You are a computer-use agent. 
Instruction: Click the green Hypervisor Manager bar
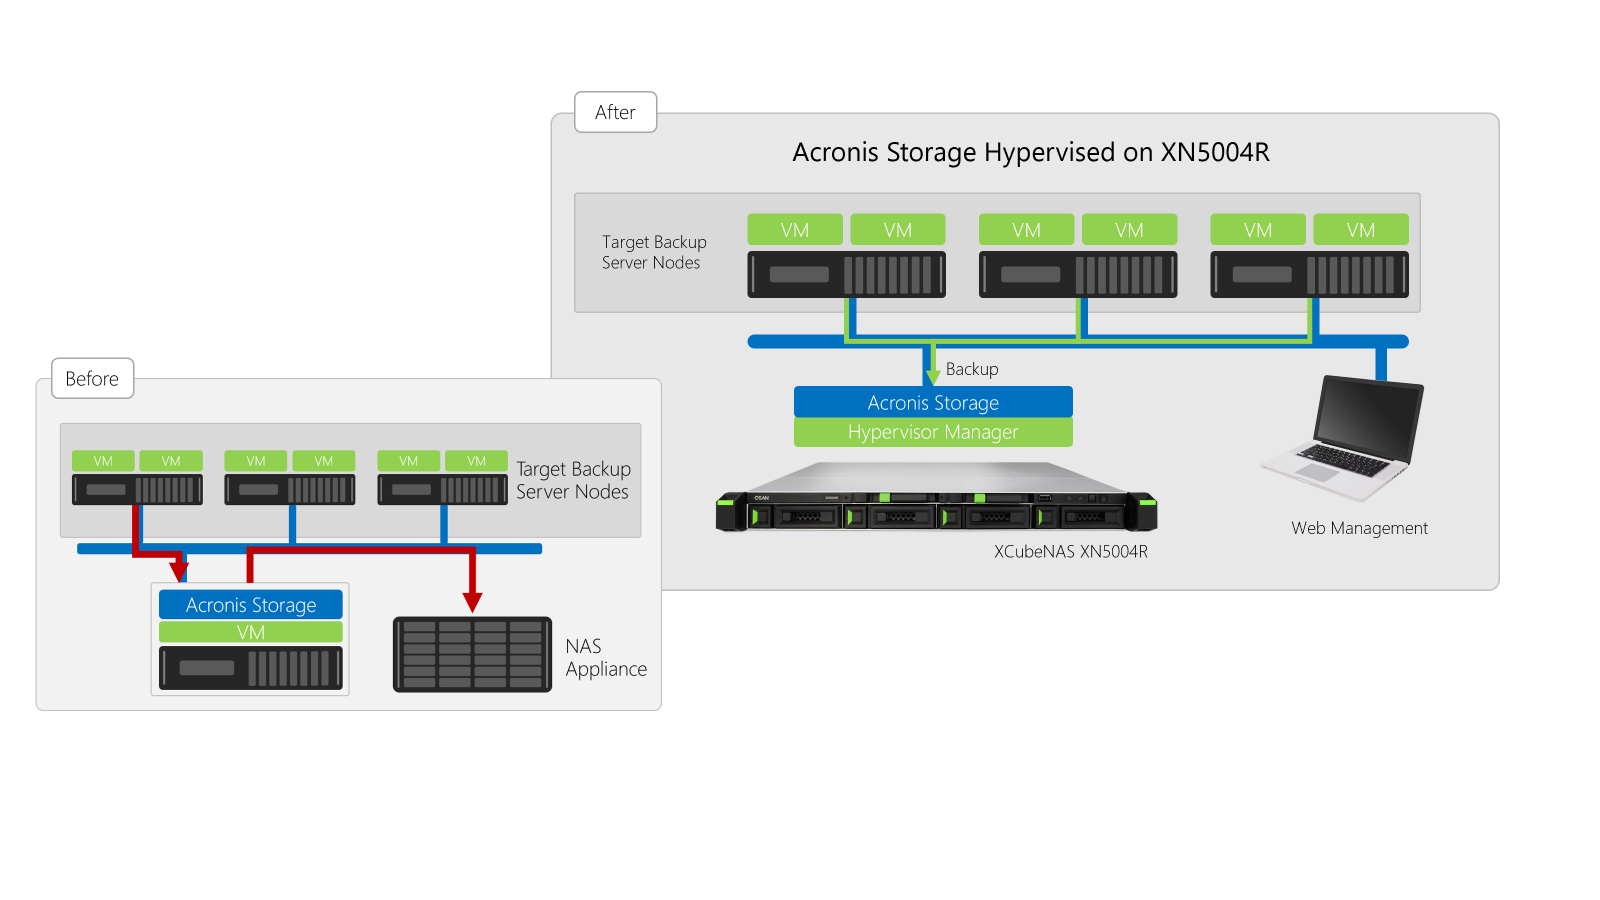pos(933,432)
